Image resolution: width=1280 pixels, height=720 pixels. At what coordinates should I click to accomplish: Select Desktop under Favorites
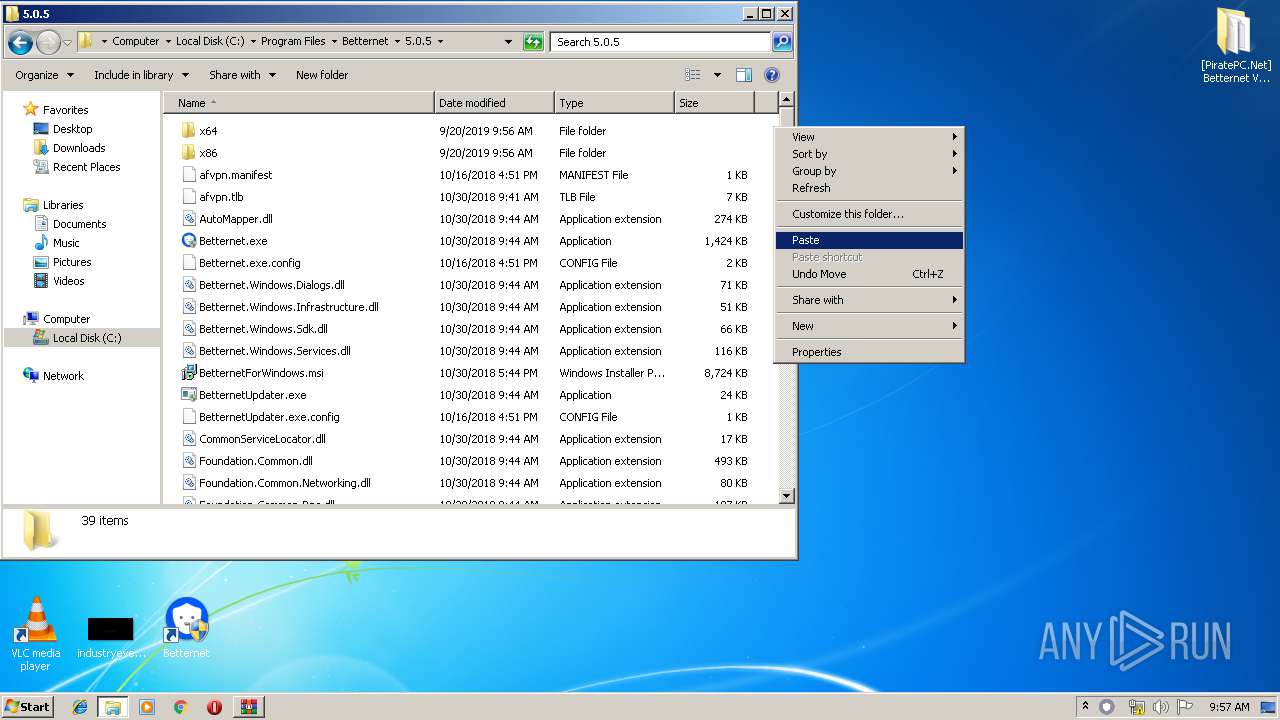pos(72,129)
